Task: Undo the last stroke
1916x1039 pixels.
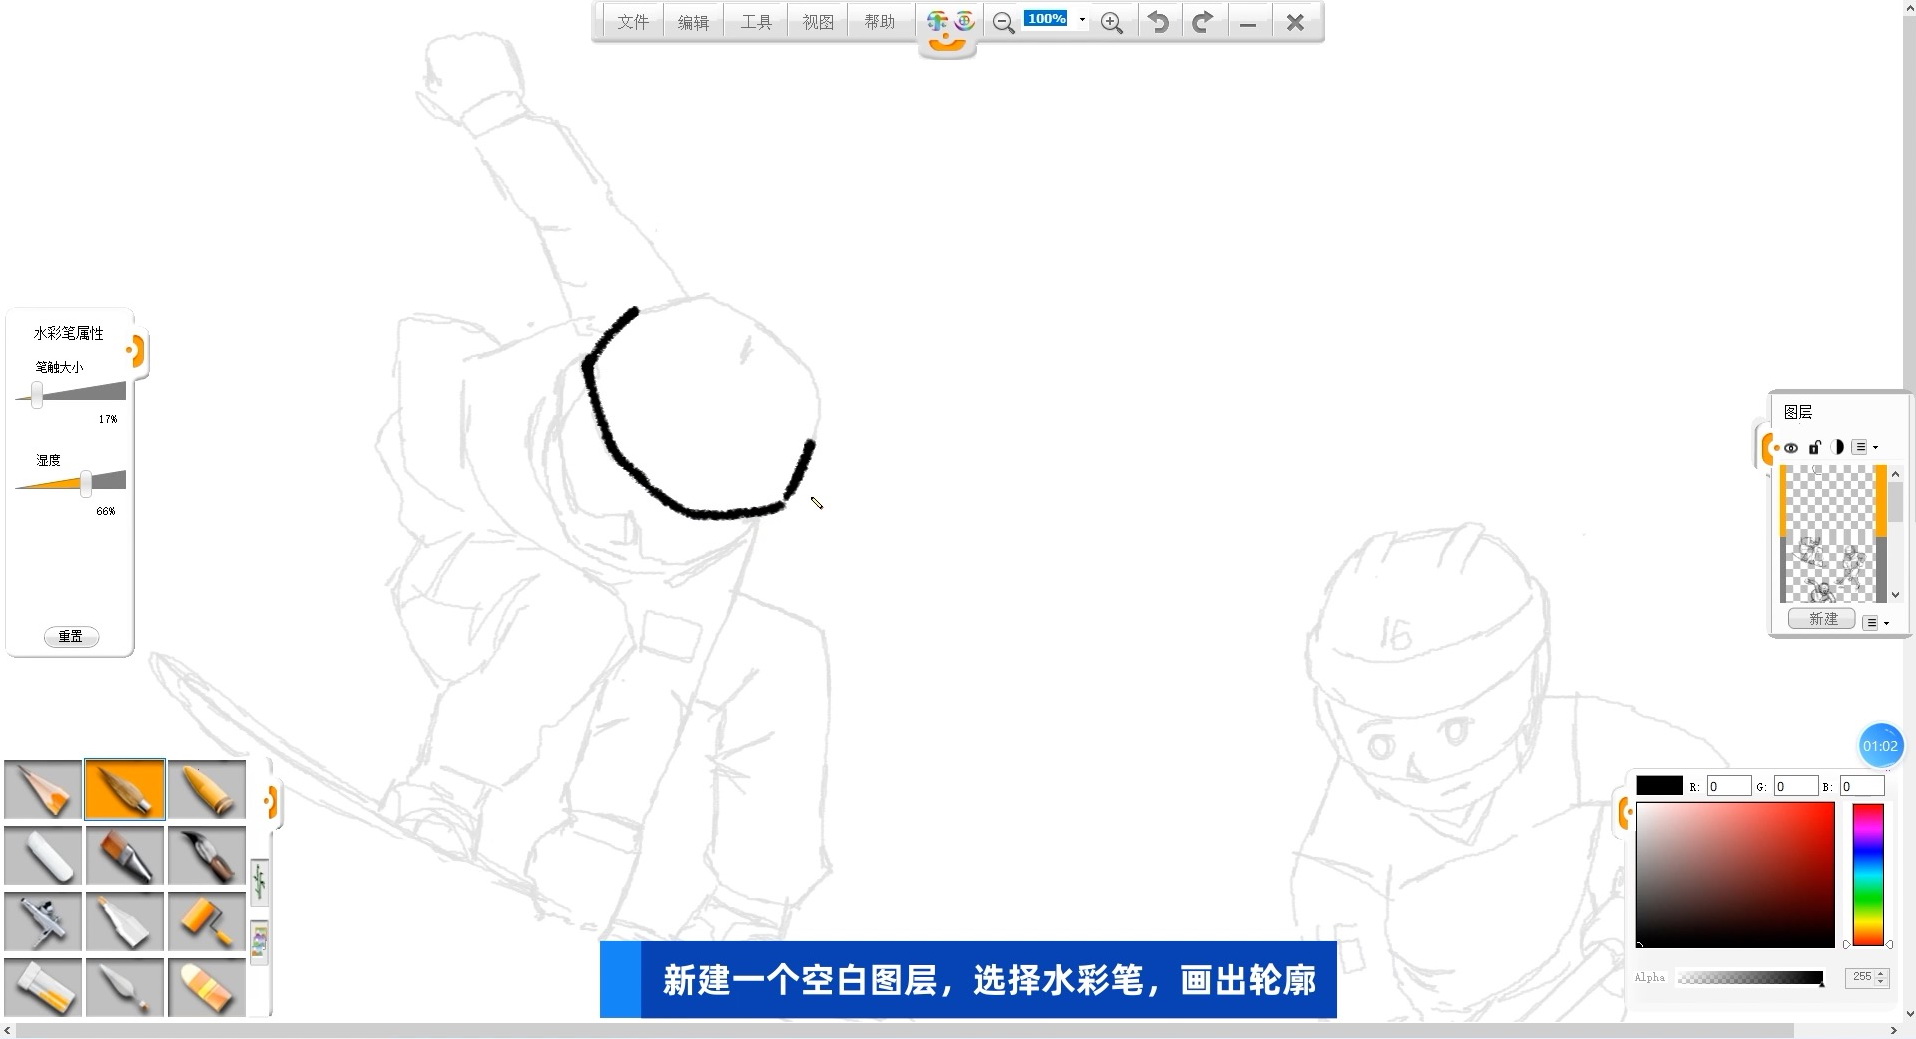Action: click(x=1158, y=22)
